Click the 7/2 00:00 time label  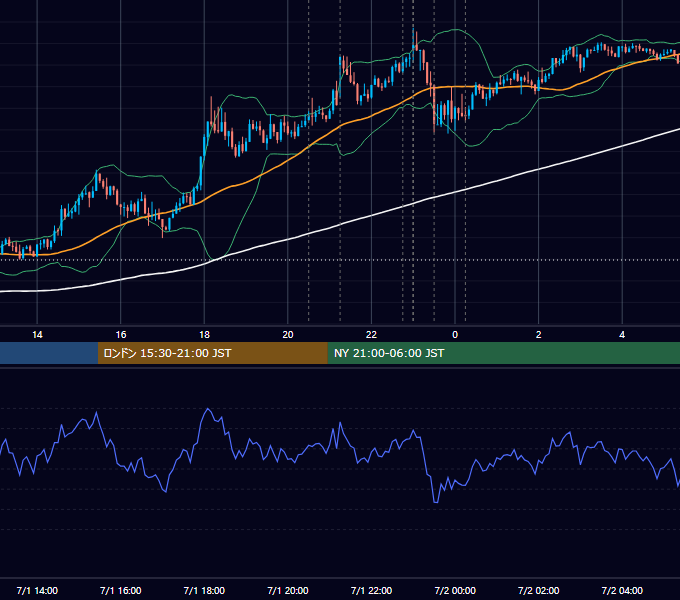click(x=455, y=590)
